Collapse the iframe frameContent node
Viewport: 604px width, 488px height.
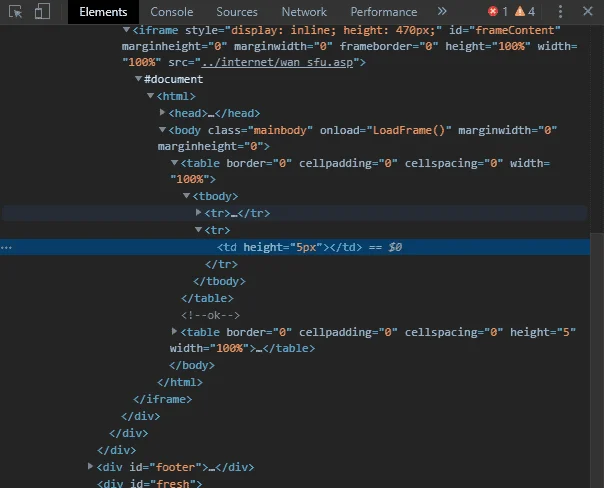126,30
